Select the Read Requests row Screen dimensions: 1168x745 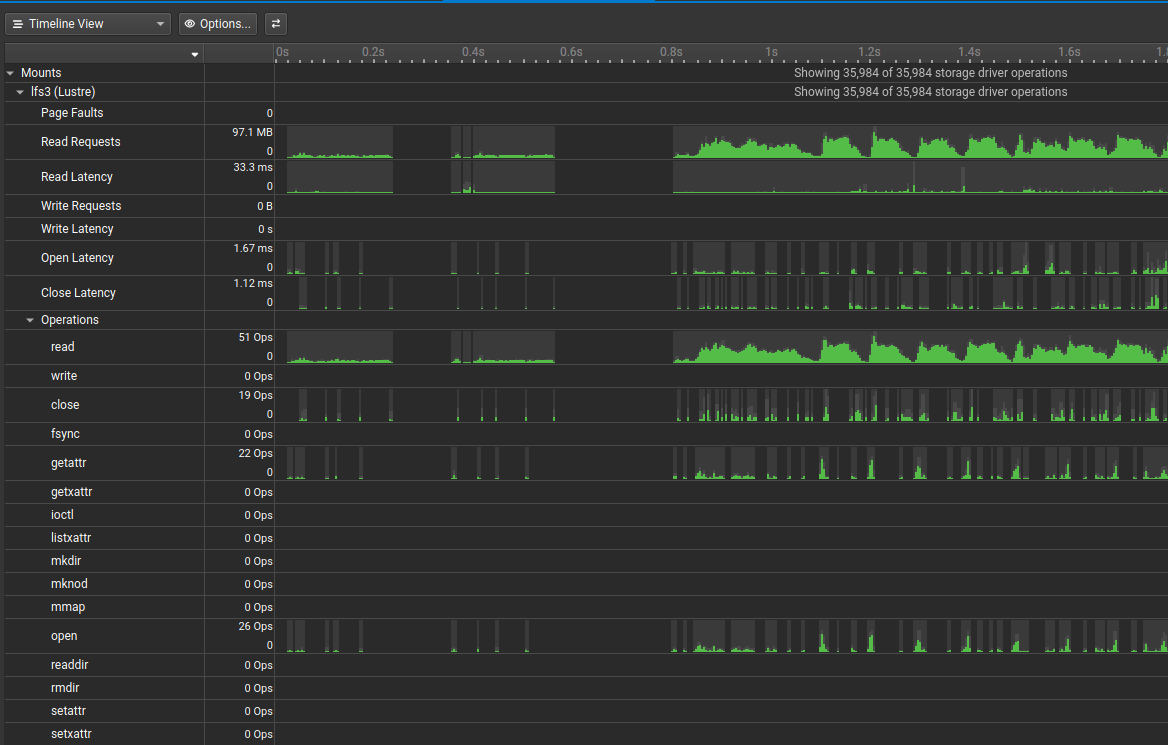click(78, 142)
